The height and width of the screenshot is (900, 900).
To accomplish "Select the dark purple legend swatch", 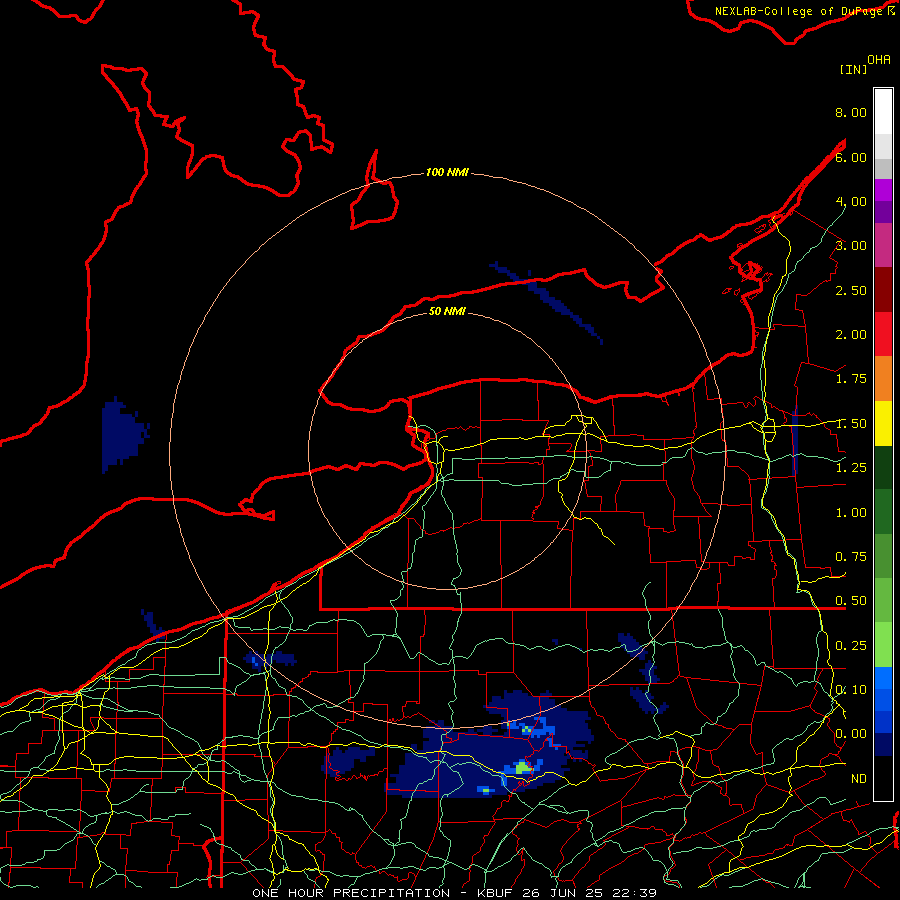I will tap(883, 212).
